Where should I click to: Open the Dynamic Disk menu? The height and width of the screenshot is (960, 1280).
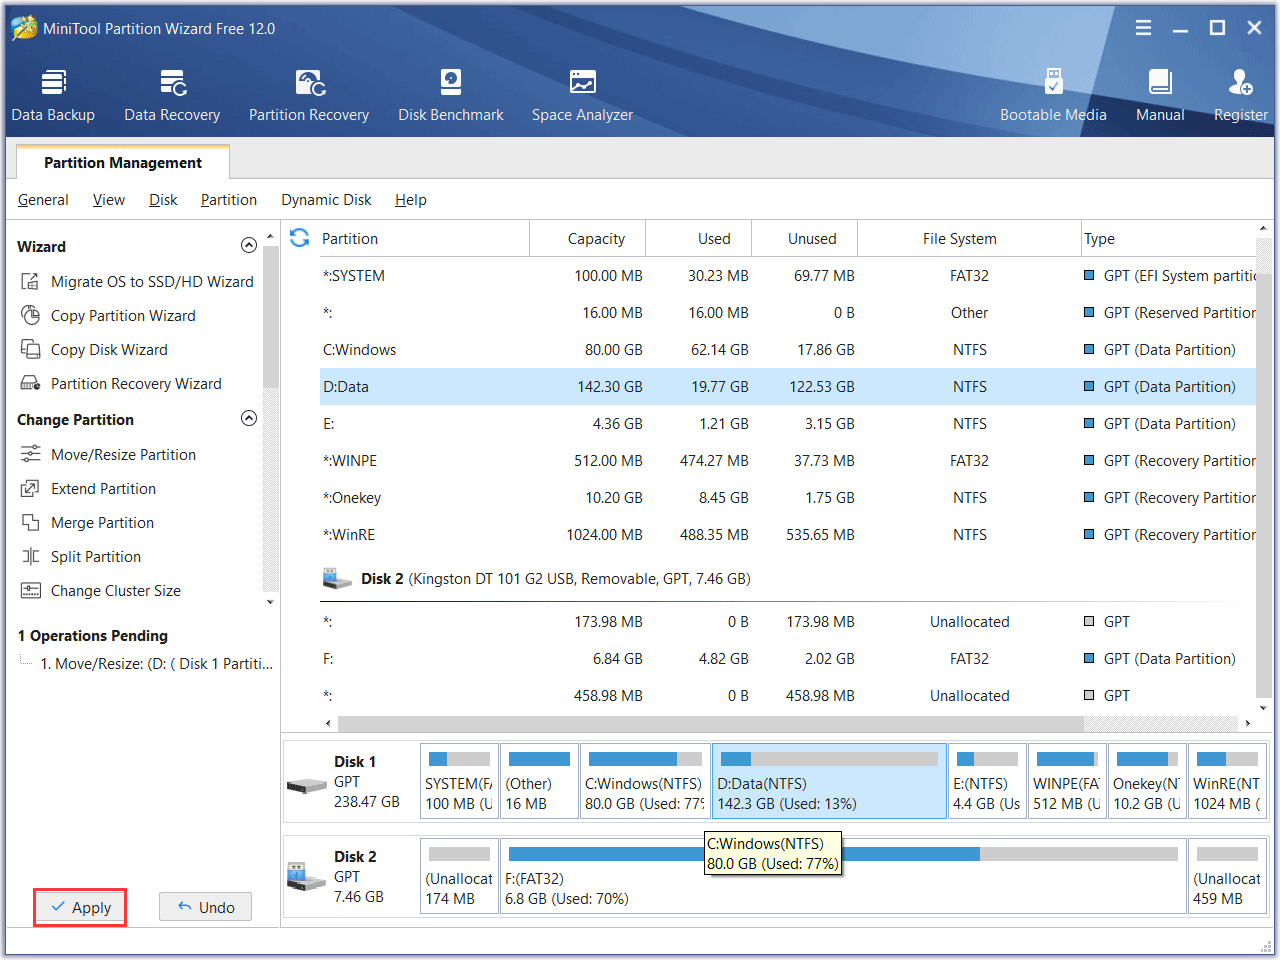click(326, 200)
